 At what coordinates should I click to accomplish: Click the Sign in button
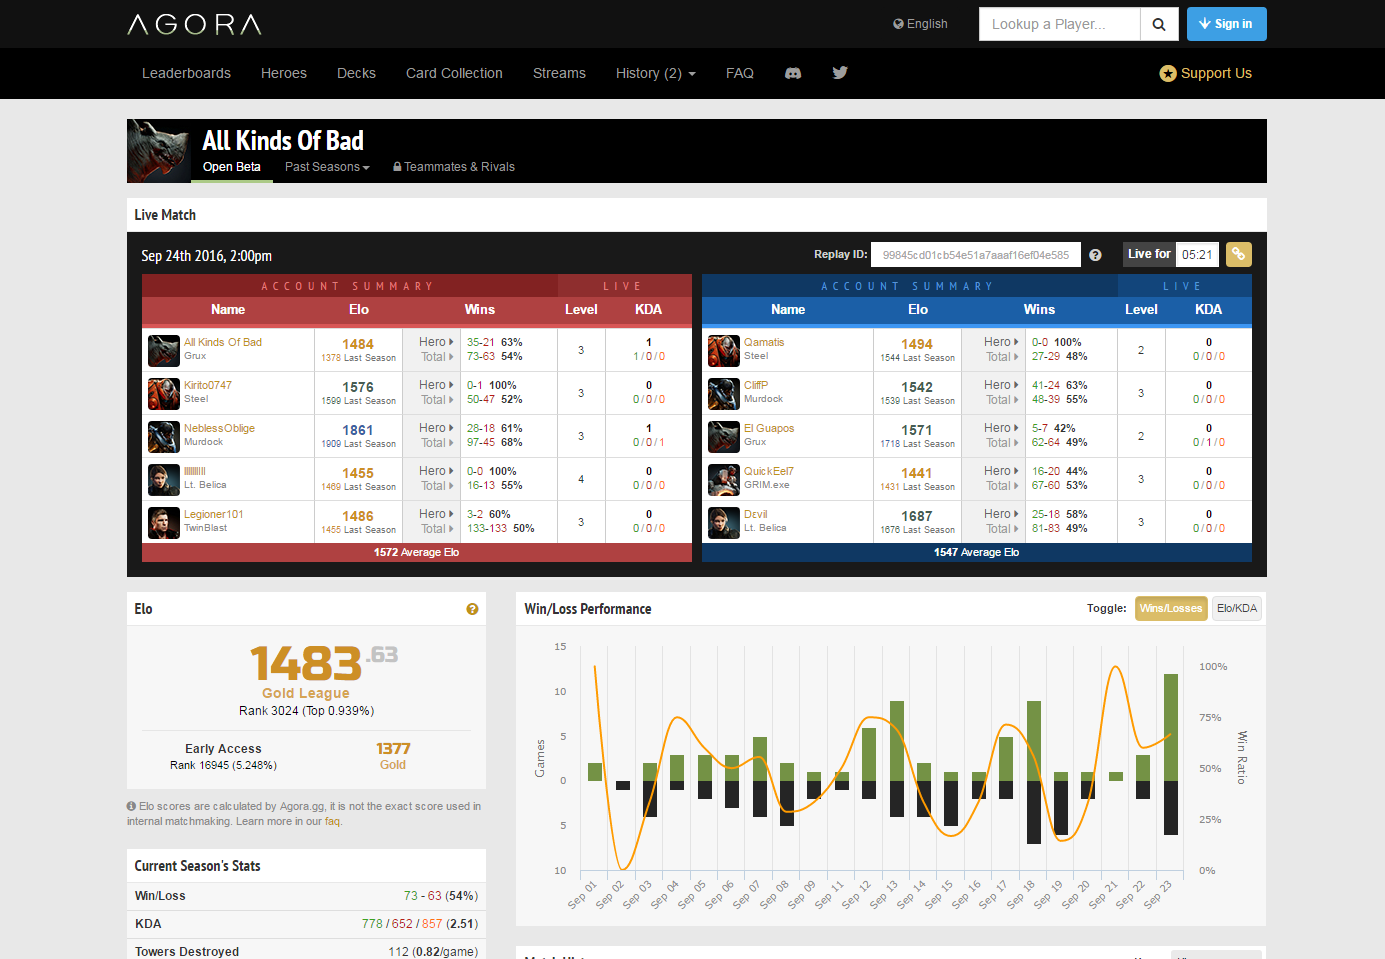[1226, 24]
